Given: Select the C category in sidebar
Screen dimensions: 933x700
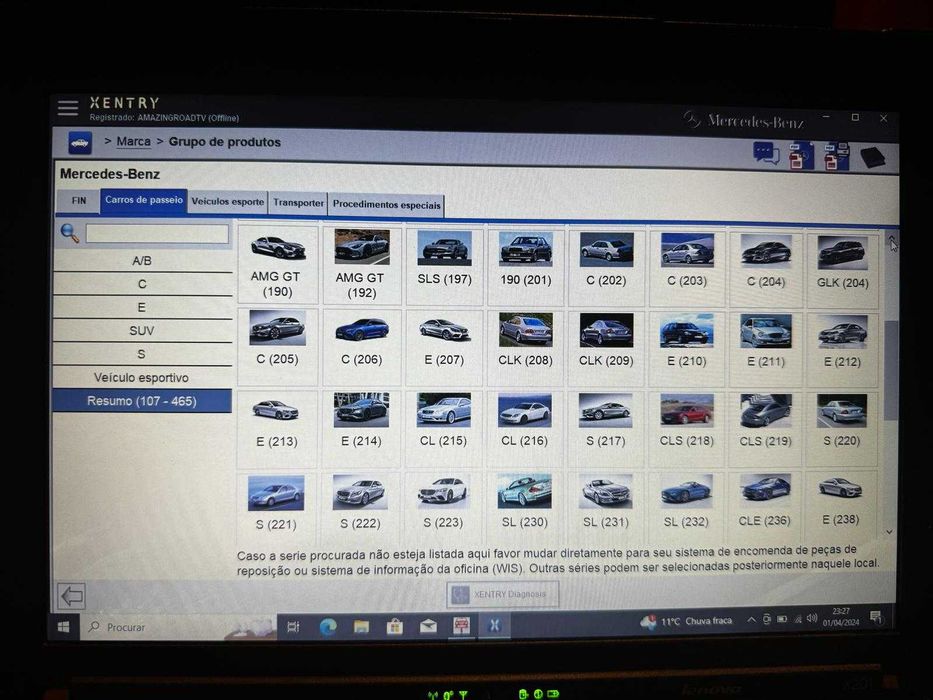Looking at the screenshot, I should coord(142,284).
